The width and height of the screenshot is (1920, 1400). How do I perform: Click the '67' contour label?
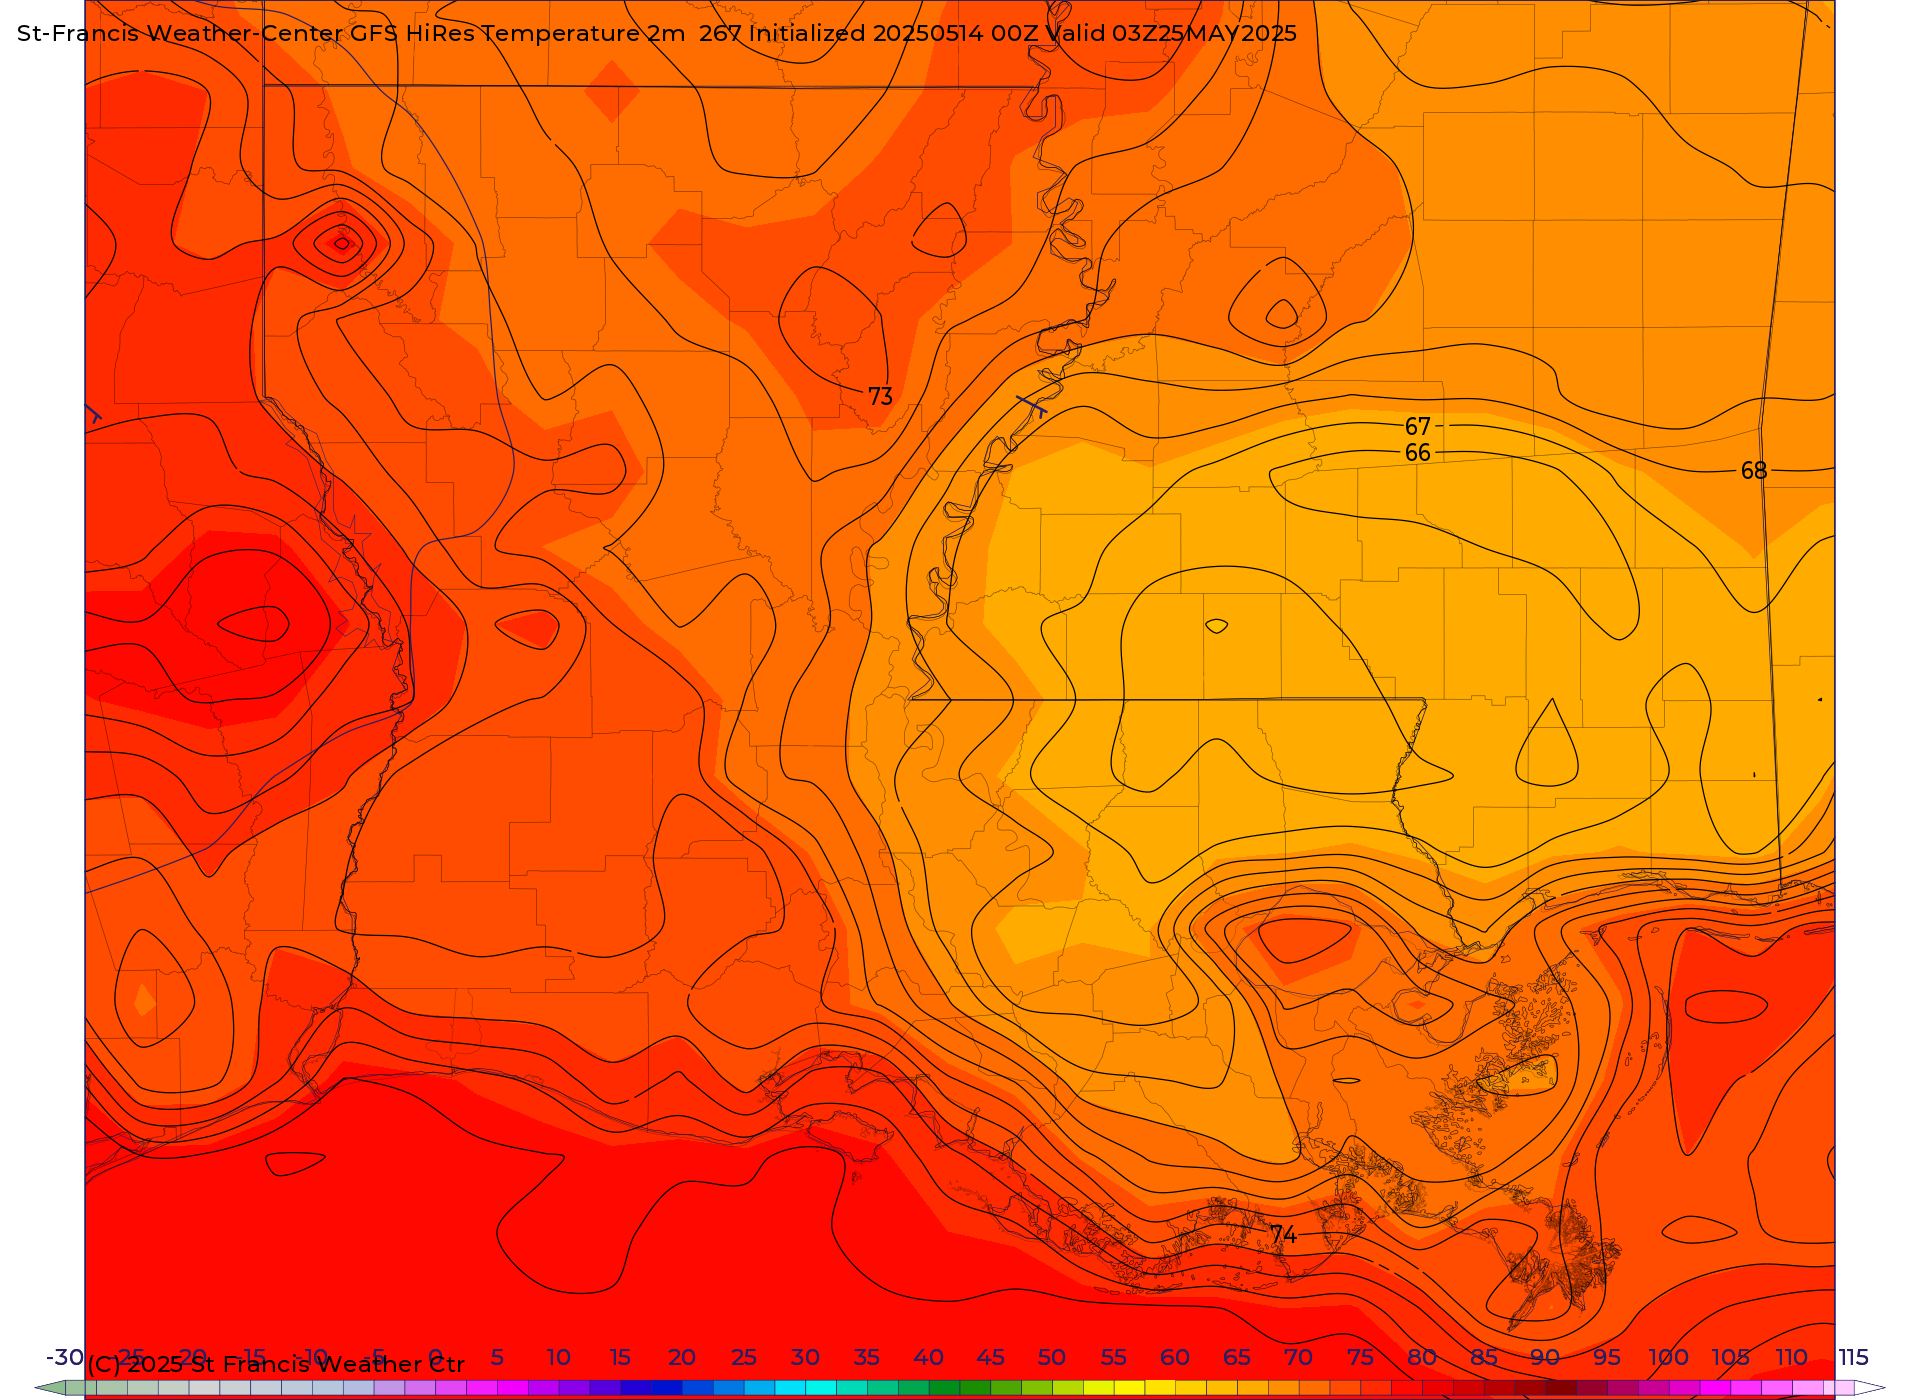[1418, 427]
